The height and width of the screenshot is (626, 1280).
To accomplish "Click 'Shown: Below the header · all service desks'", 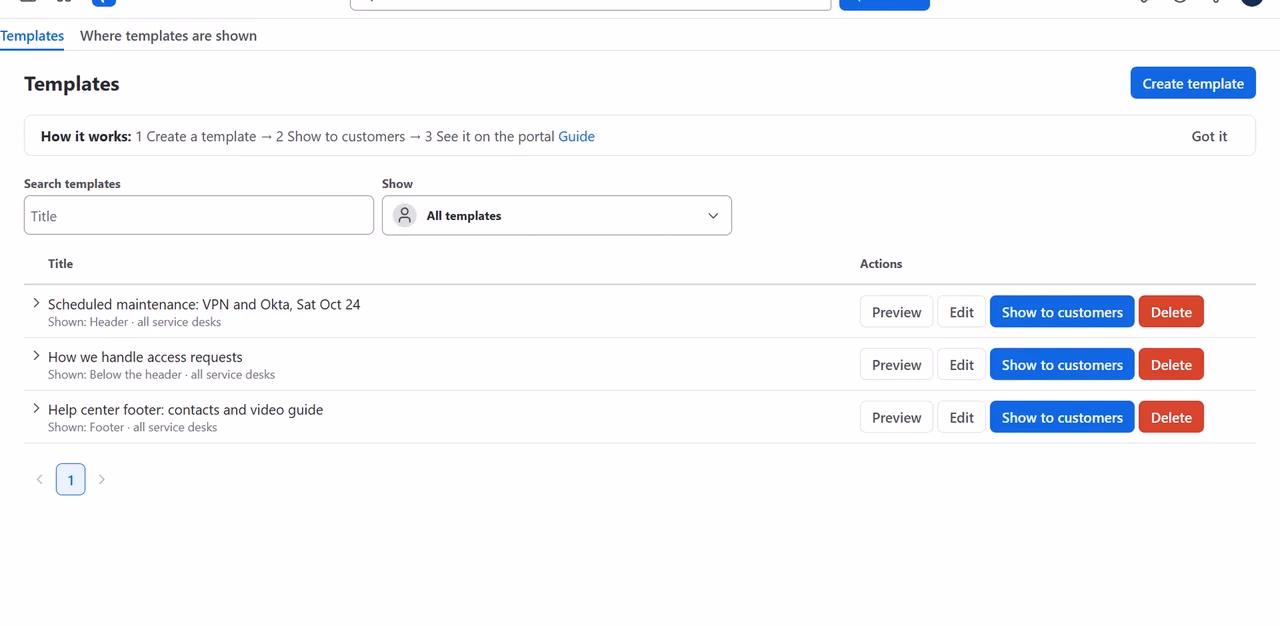I will pyautogui.click(x=161, y=375).
